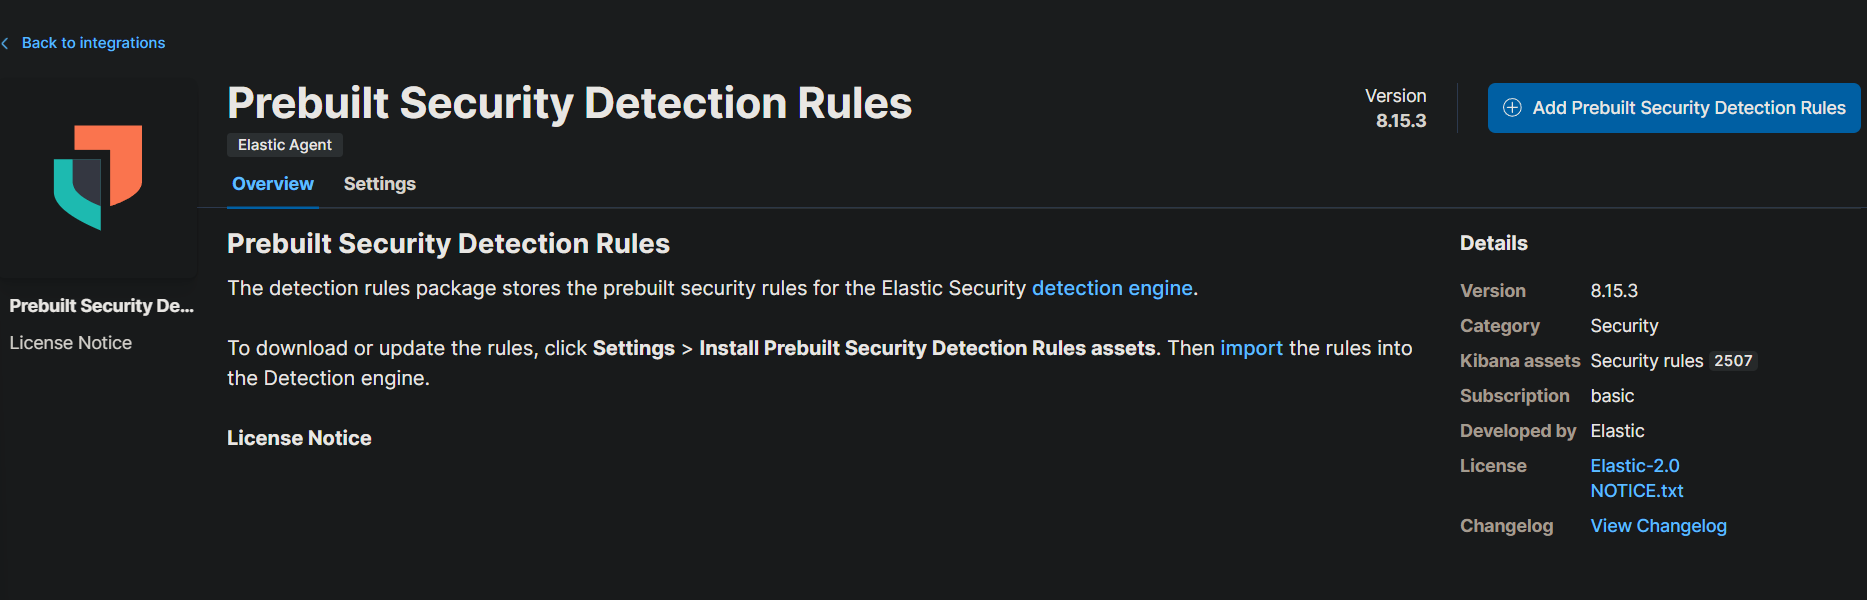
Task: Open the Elastic-2.0 license link
Action: [x=1635, y=466]
